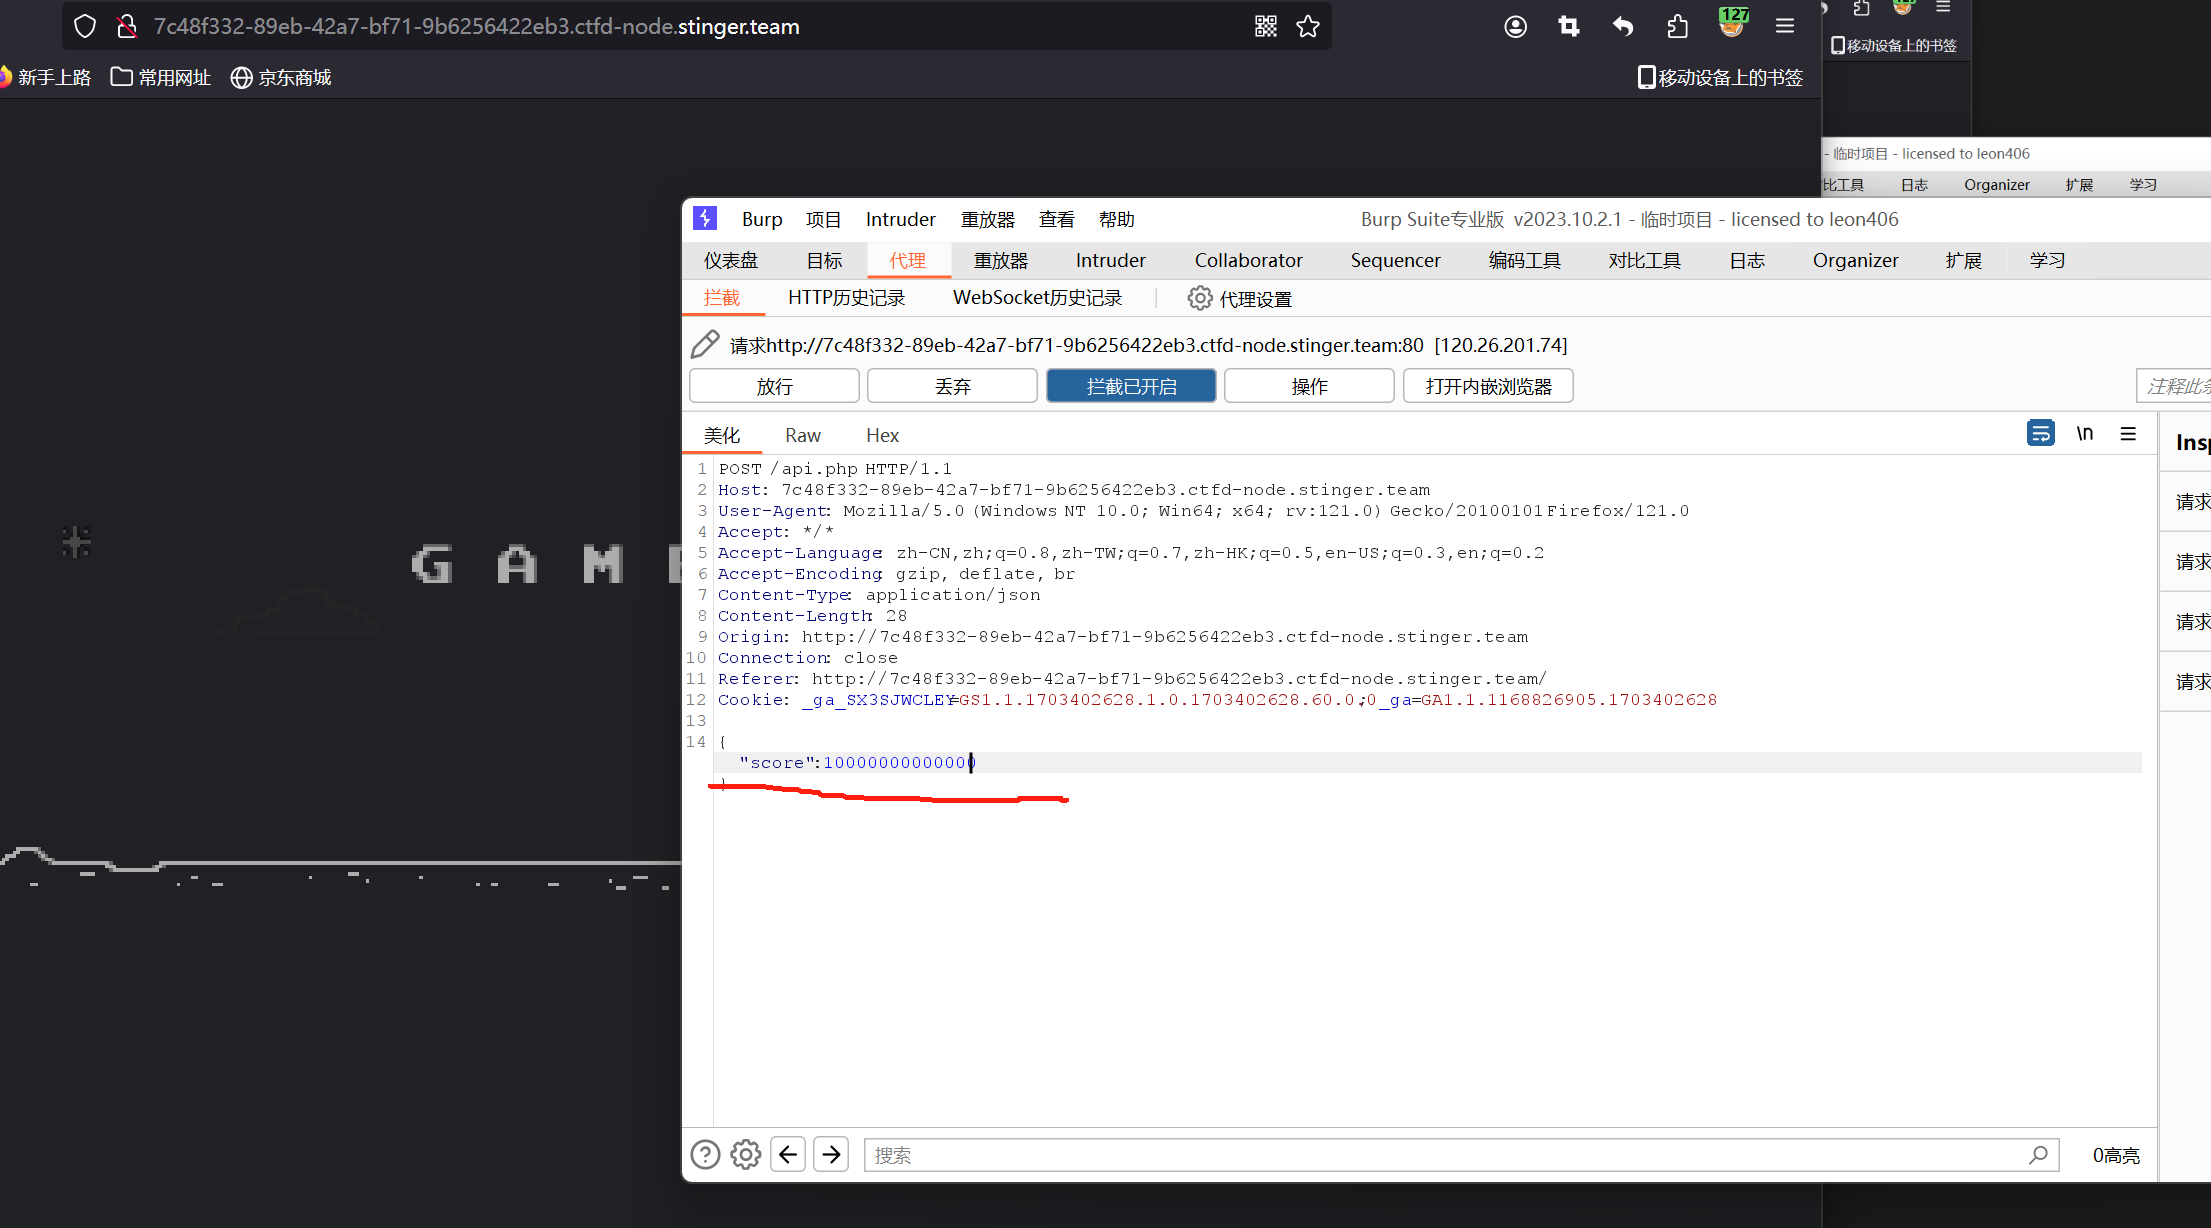Toggle the Intercept is on button
This screenshot has width=2211, height=1228.
pyautogui.click(x=1131, y=386)
